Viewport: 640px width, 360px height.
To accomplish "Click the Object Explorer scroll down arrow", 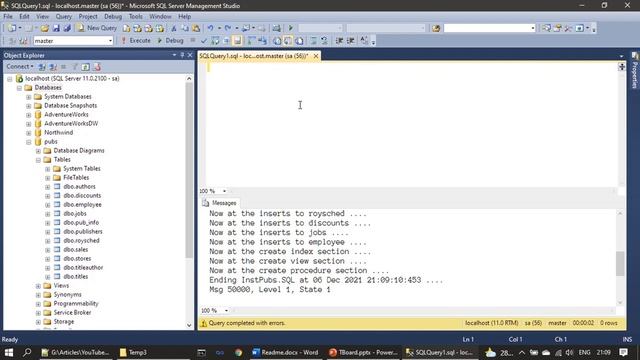I will coord(189,325).
